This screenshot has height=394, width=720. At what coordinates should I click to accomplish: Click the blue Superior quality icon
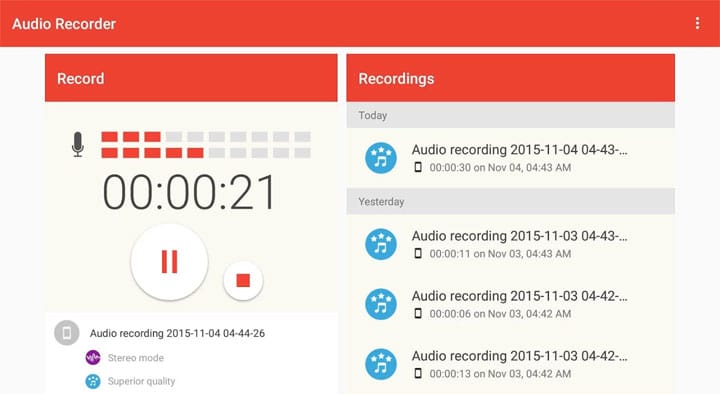93,381
